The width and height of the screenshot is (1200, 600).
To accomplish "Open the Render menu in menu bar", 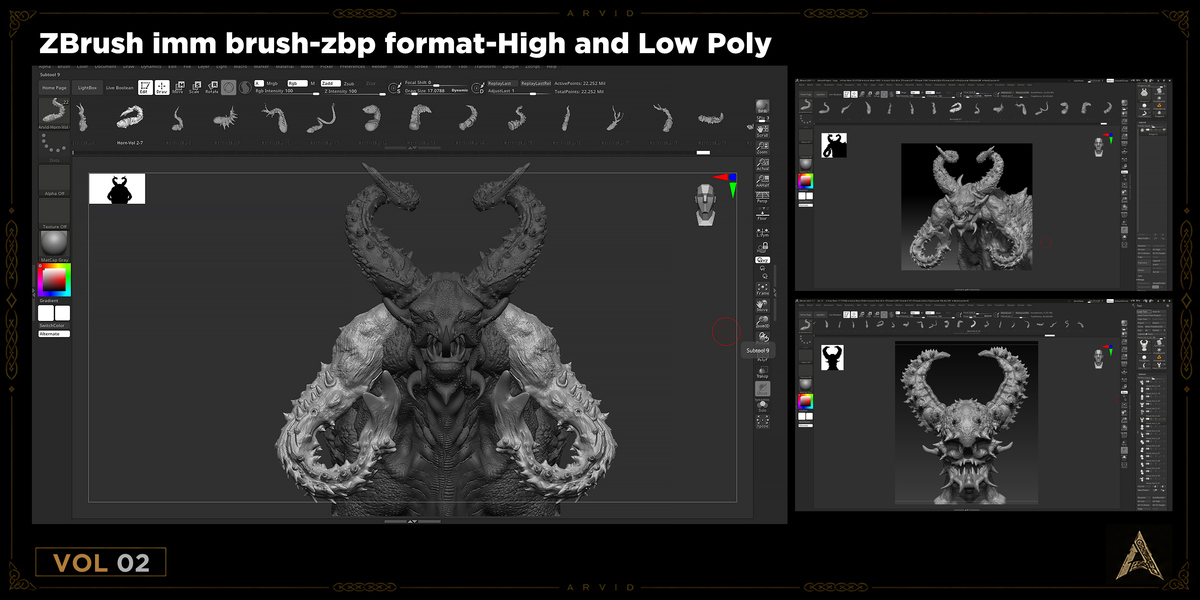I will tap(379, 66).
